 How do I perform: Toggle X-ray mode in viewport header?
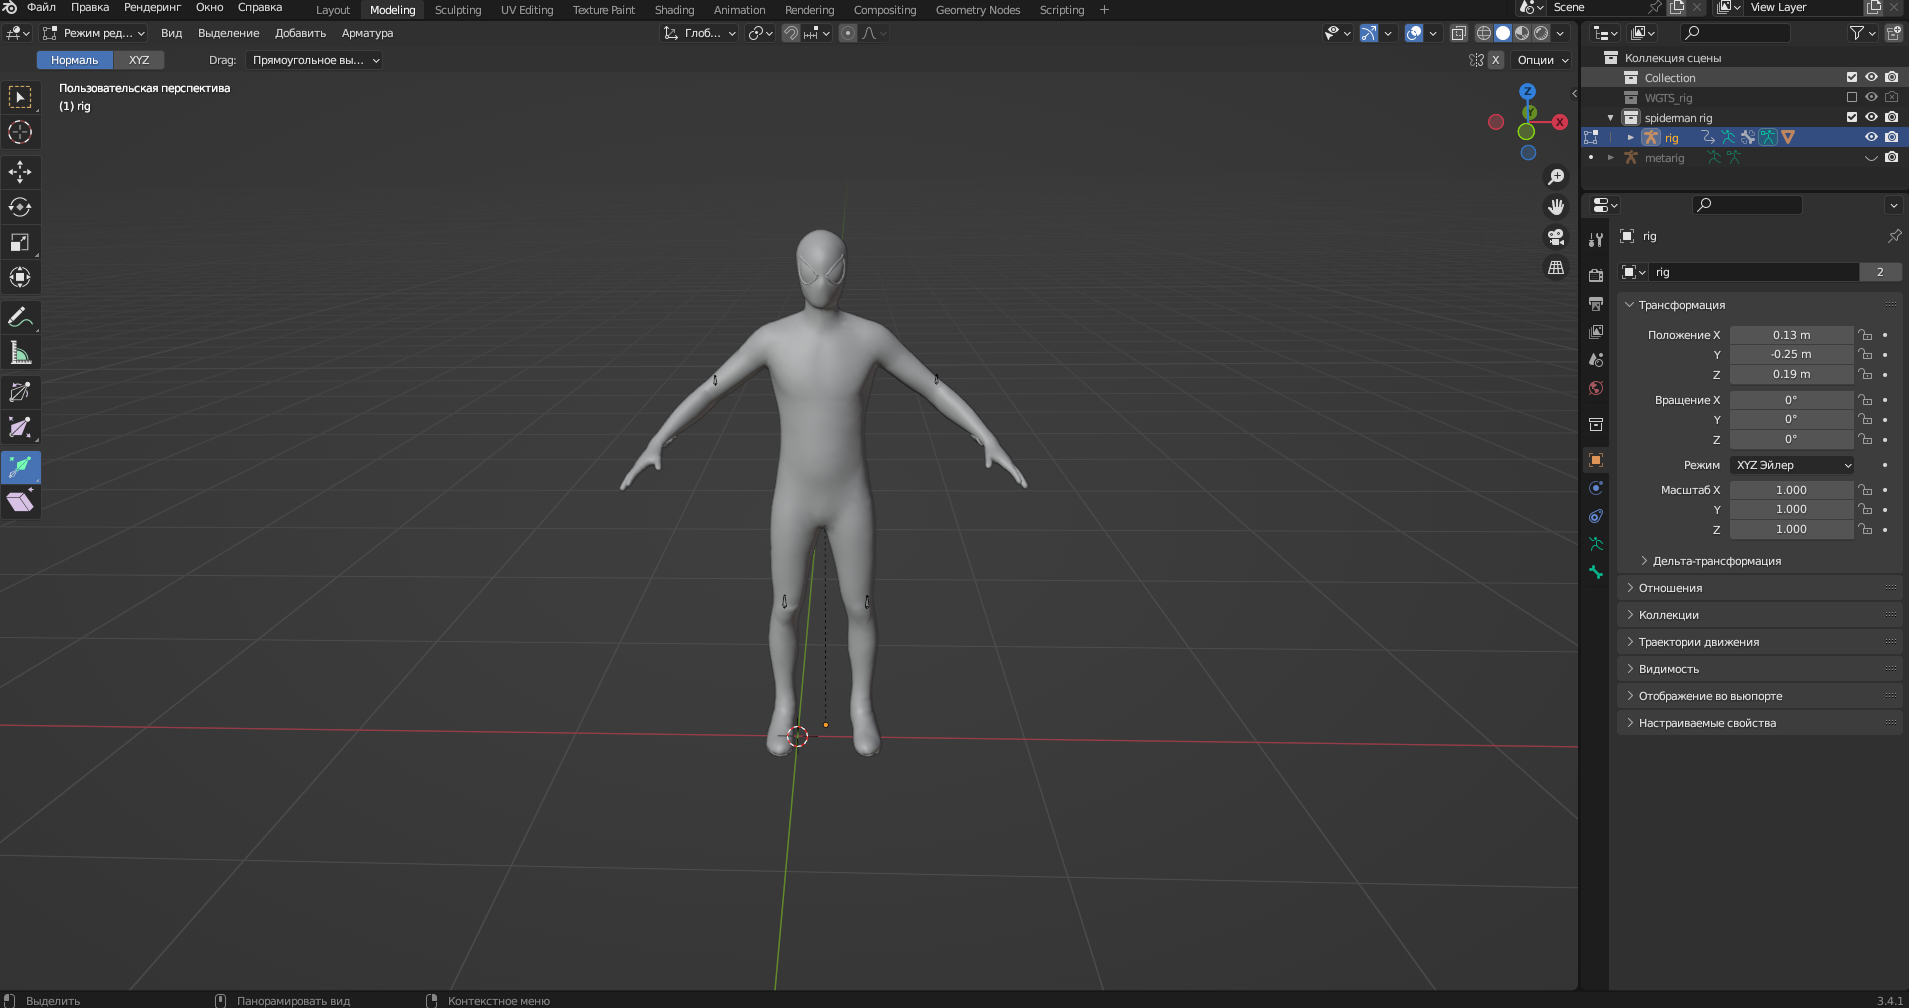1459,33
